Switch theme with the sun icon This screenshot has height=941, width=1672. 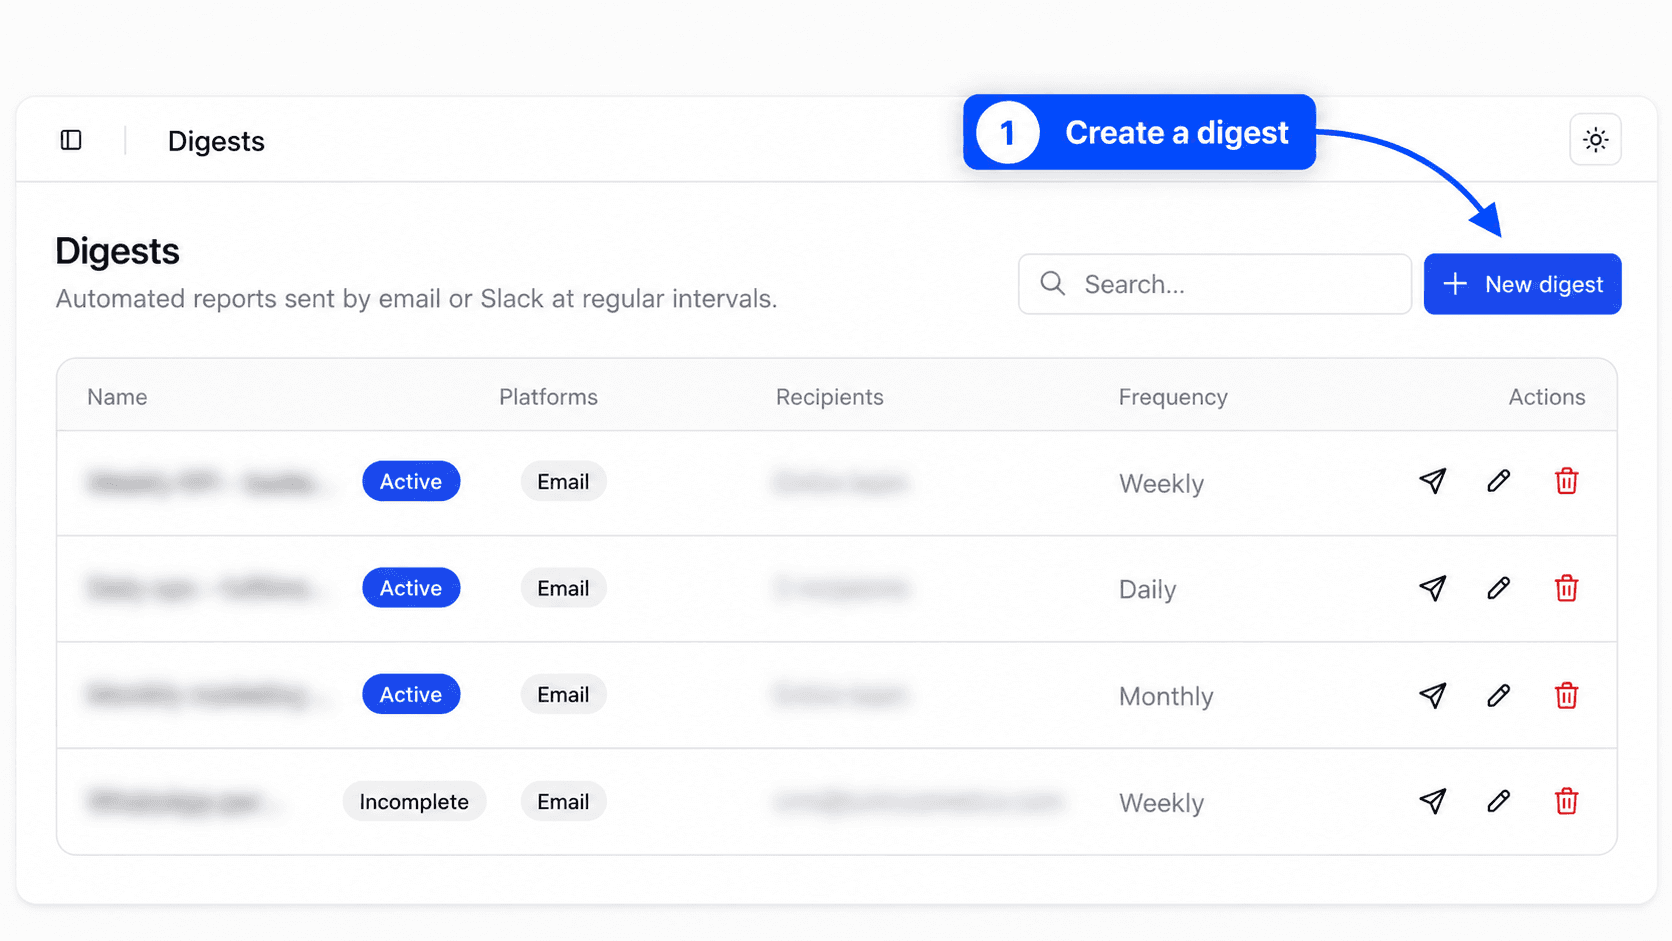click(1595, 140)
